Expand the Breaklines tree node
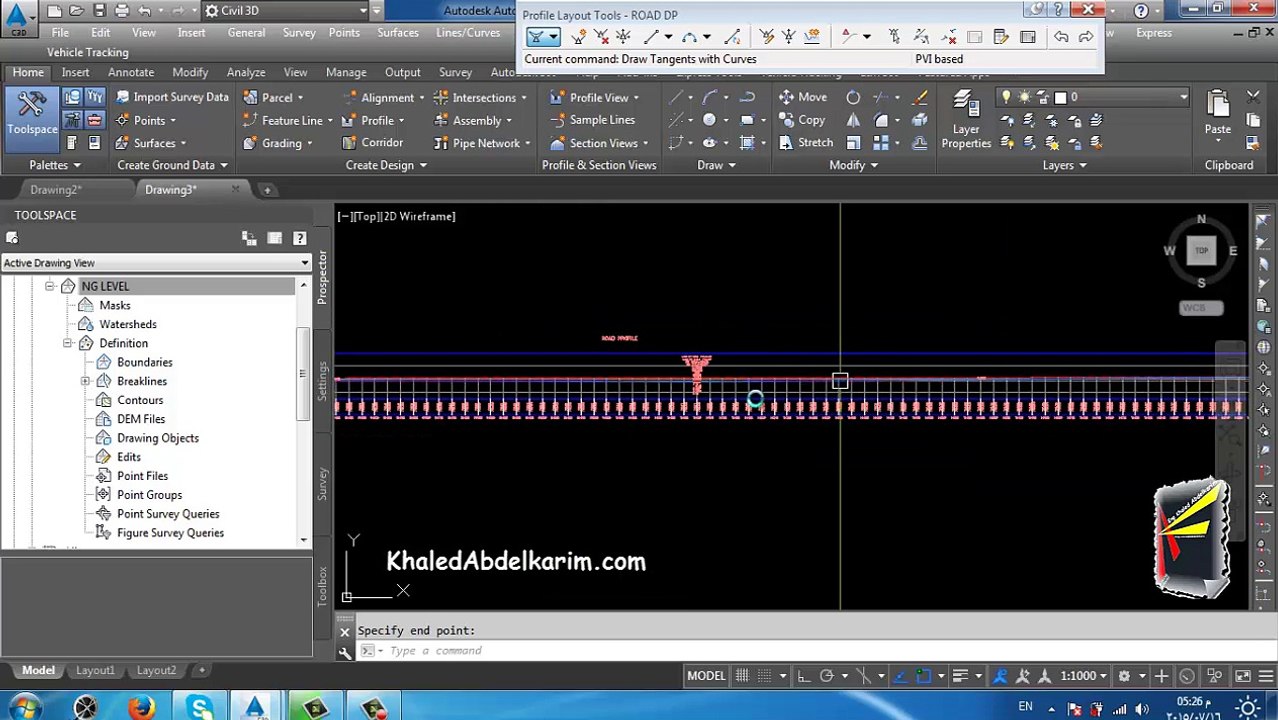Screen dimensions: 1278x720 coord(85,381)
